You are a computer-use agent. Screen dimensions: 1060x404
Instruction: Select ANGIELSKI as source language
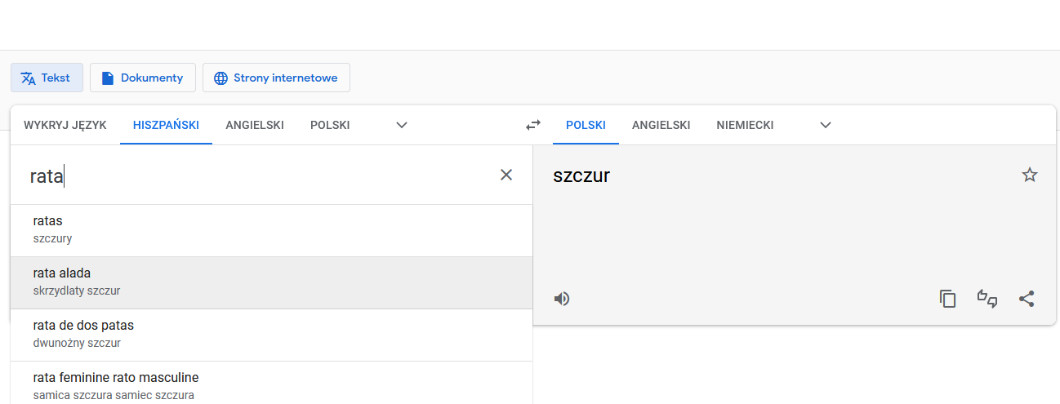click(x=255, y=125)
